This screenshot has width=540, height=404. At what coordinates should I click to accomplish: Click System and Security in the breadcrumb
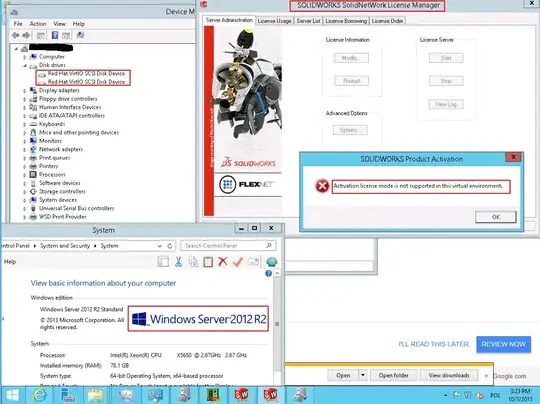[65, 246]
